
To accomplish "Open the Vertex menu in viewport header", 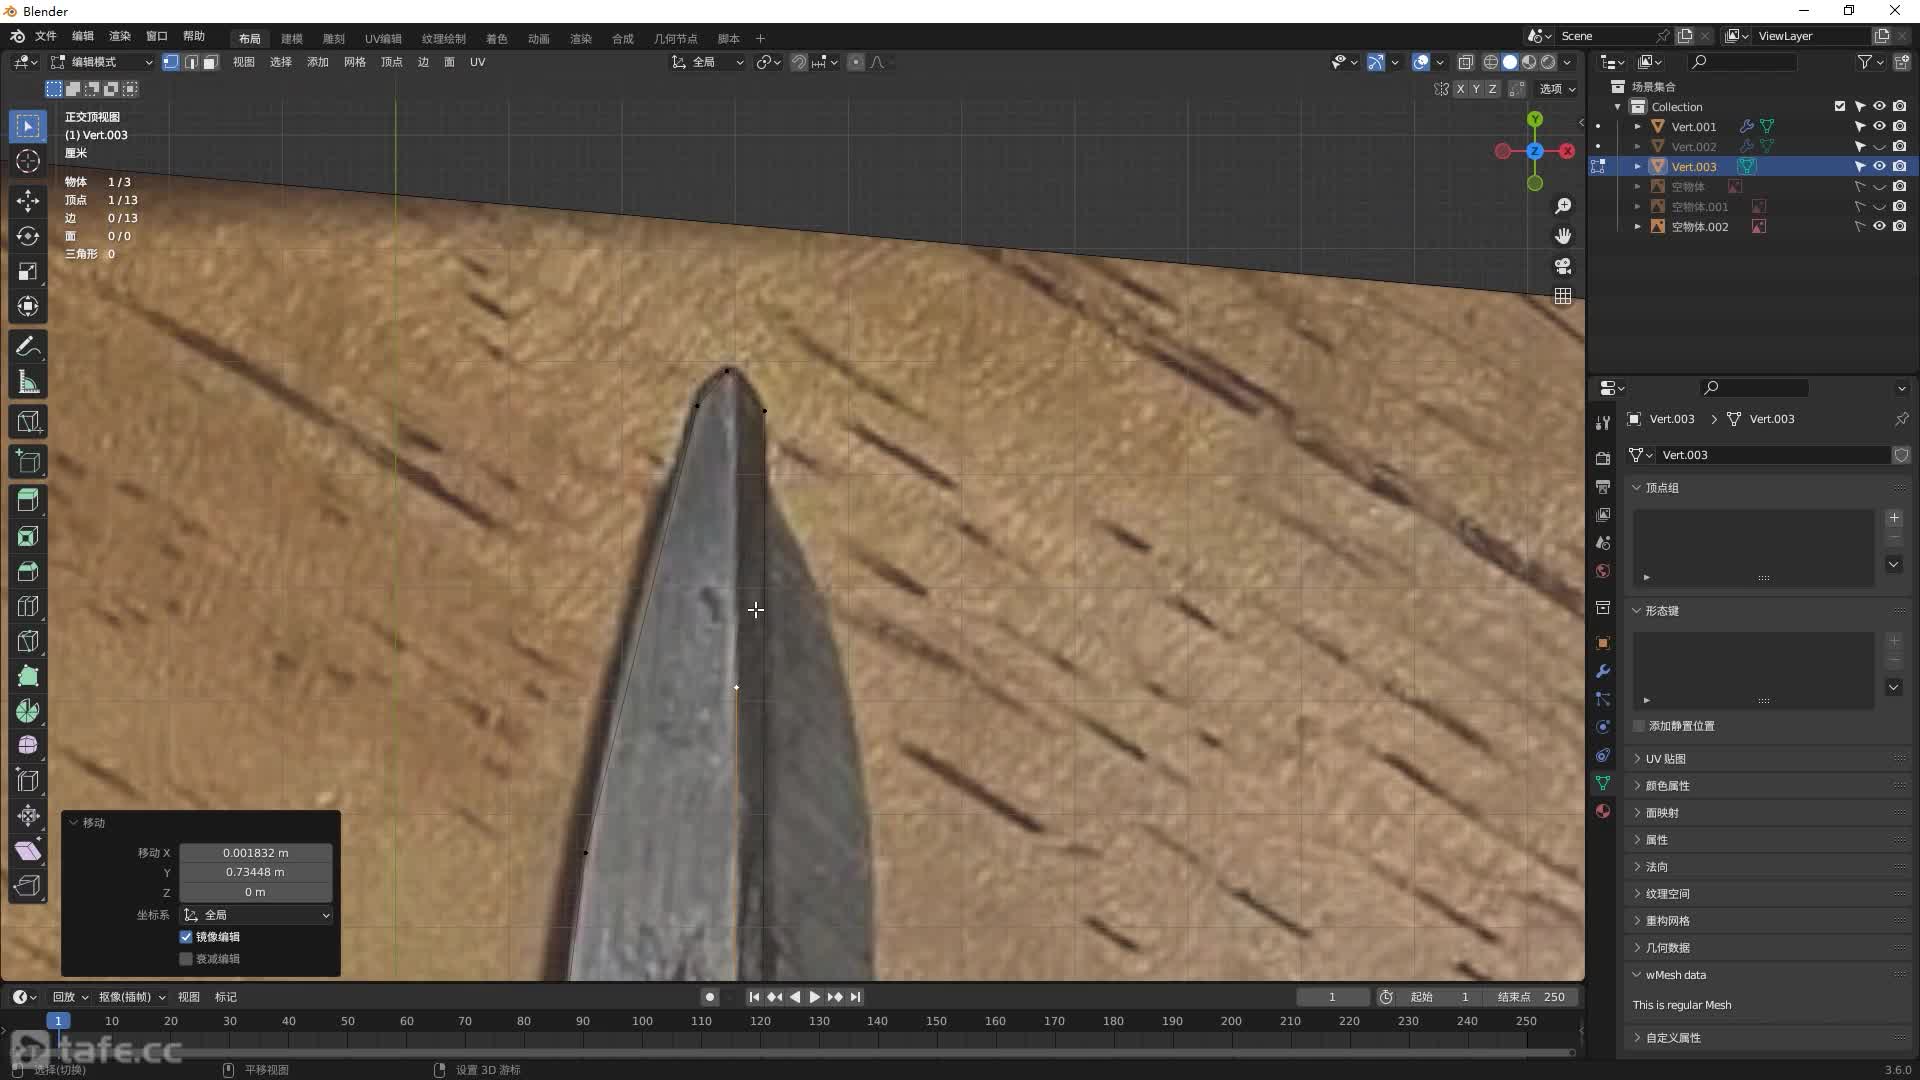I will (391, 62).
